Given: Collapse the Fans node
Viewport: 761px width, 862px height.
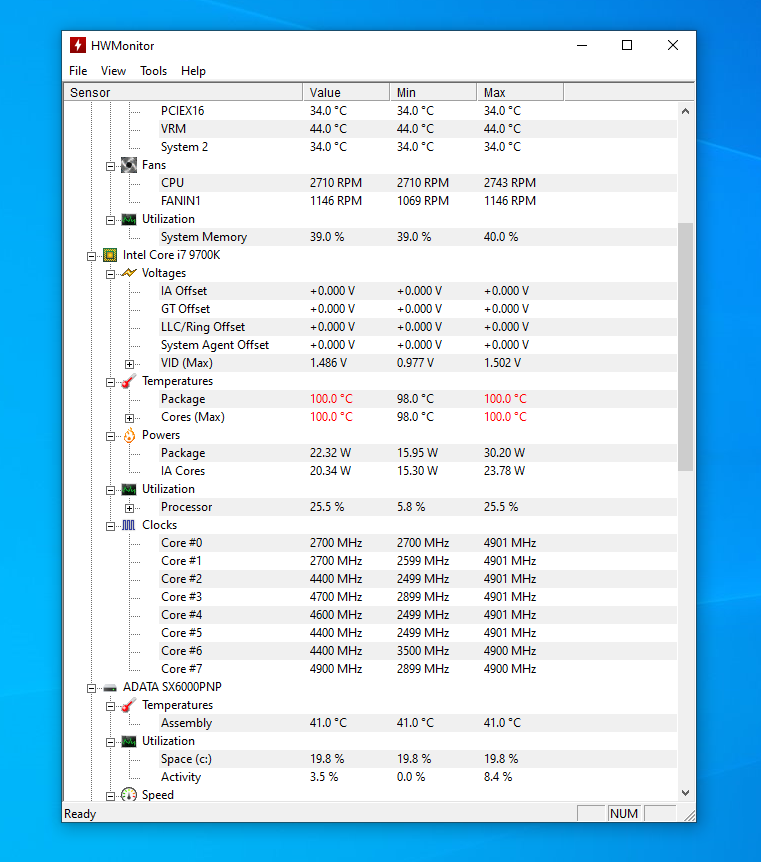Looking at the screenshot, I should click(111, 166).
